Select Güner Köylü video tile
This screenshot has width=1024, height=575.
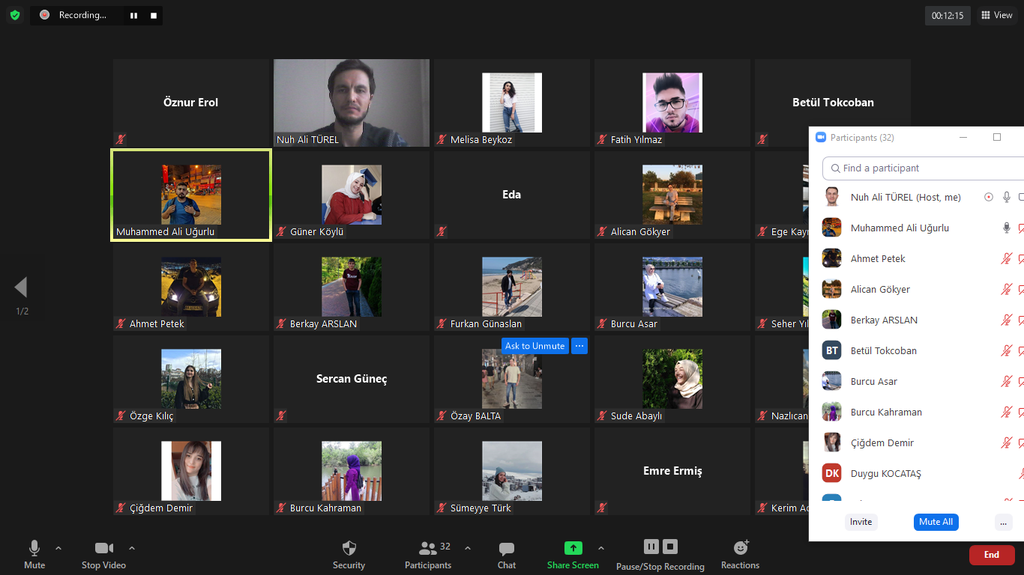click(x=351, y=195)
